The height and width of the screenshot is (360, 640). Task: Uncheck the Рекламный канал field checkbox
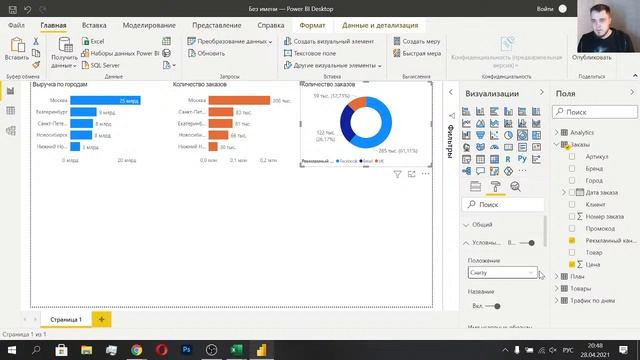pos(572,240)
